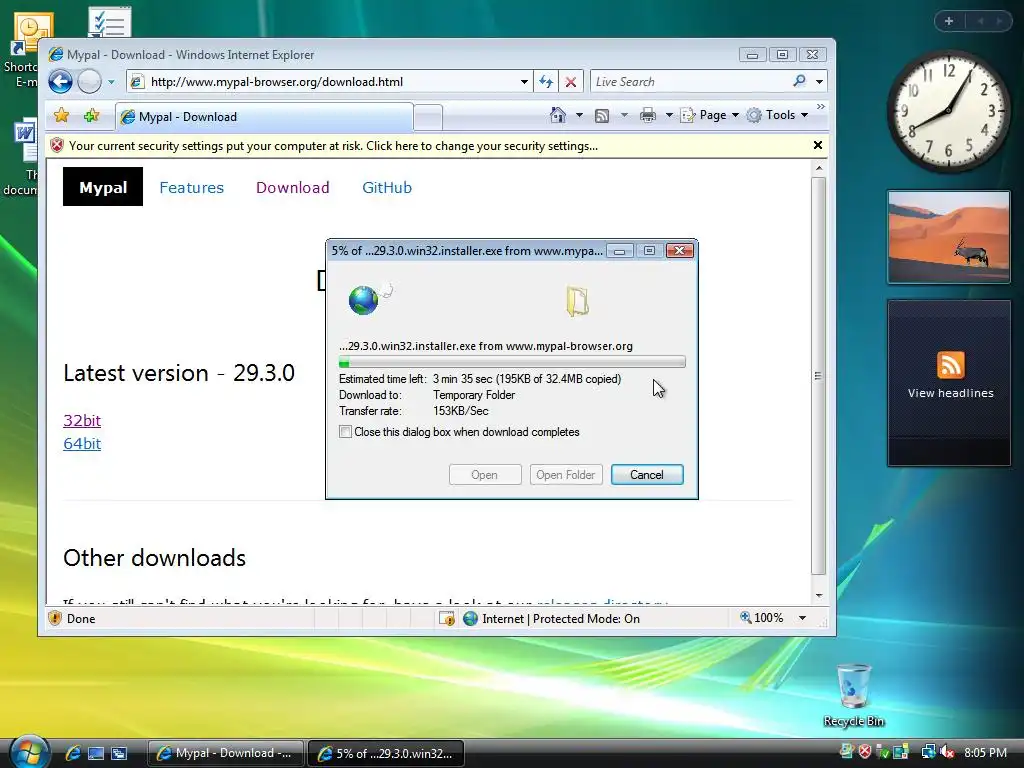This screenshot has height=768, width=1024.
Task: Click the tray network connection icon
Action: point(928,752)
